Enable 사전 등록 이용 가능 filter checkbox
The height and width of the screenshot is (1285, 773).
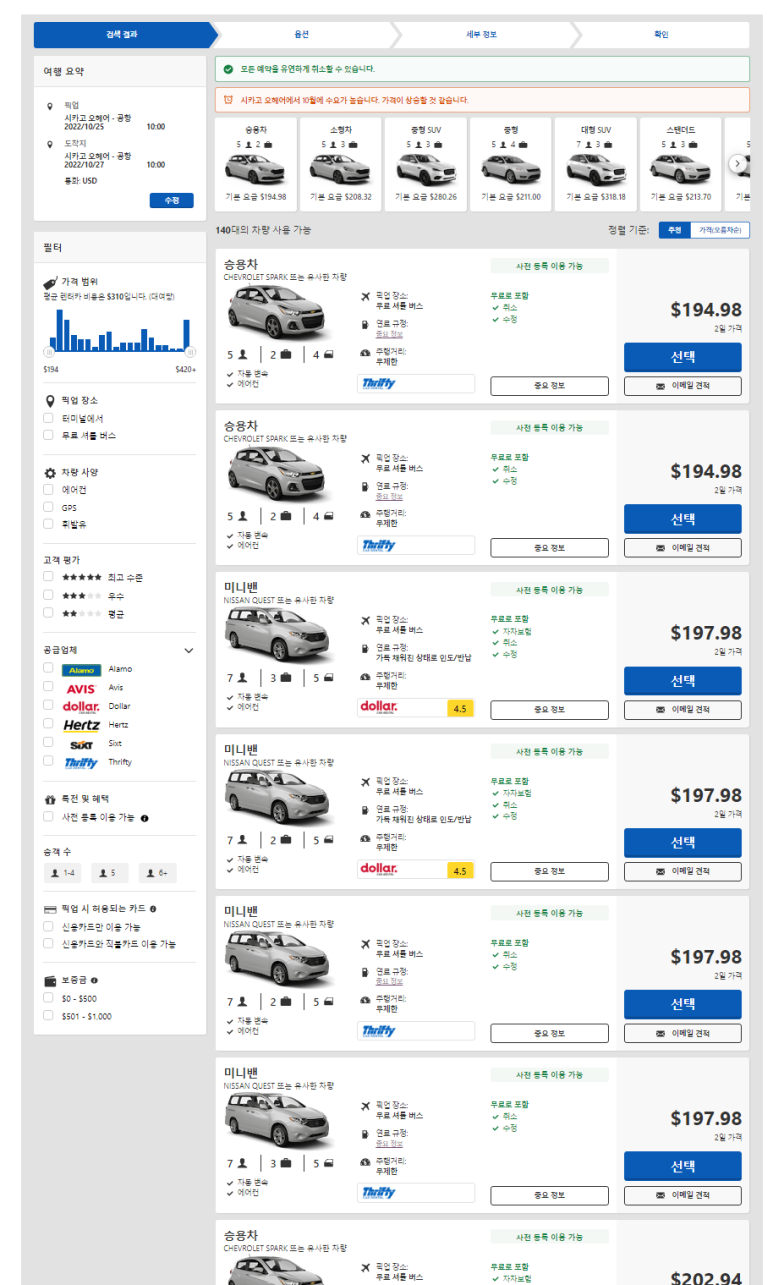tap(48, 817)
